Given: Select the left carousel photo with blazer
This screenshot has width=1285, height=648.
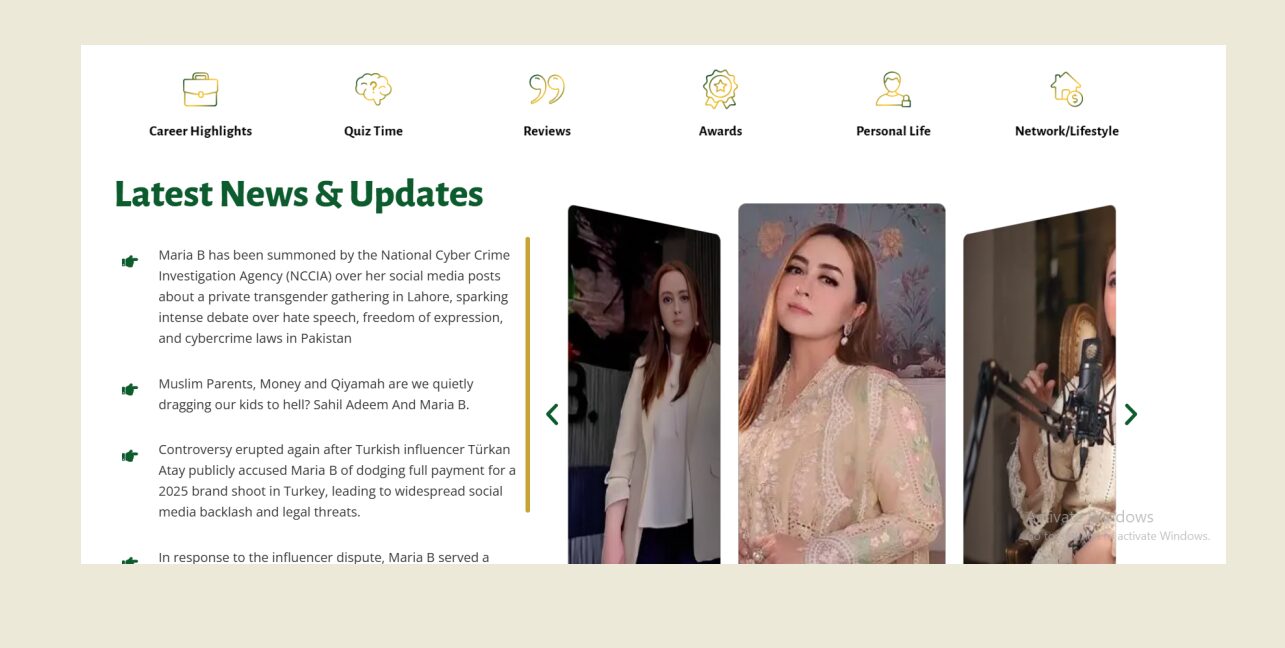Looking at the screenshot, I should click(644, 385).
